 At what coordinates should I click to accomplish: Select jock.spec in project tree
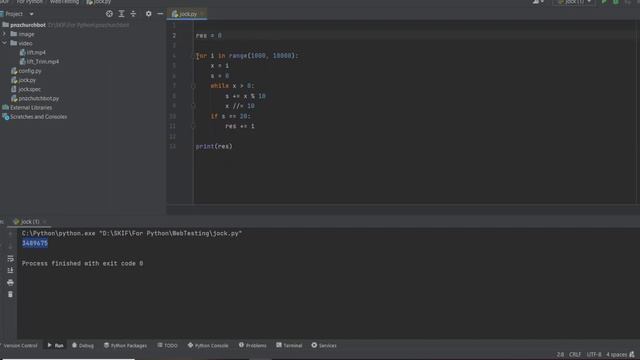(x=26, y=89)
